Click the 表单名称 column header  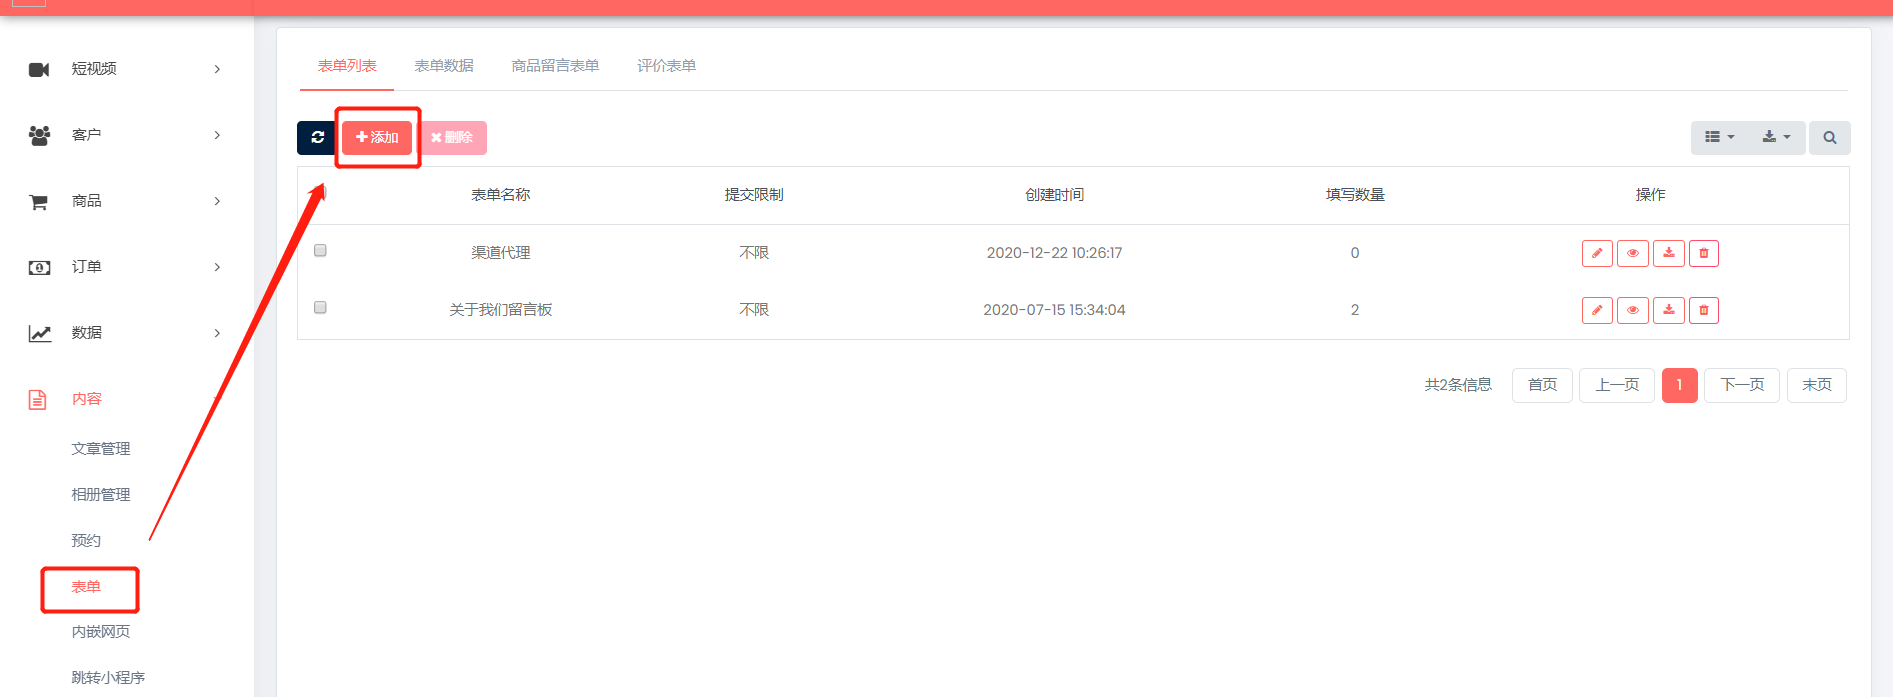(x=501, y=195)
